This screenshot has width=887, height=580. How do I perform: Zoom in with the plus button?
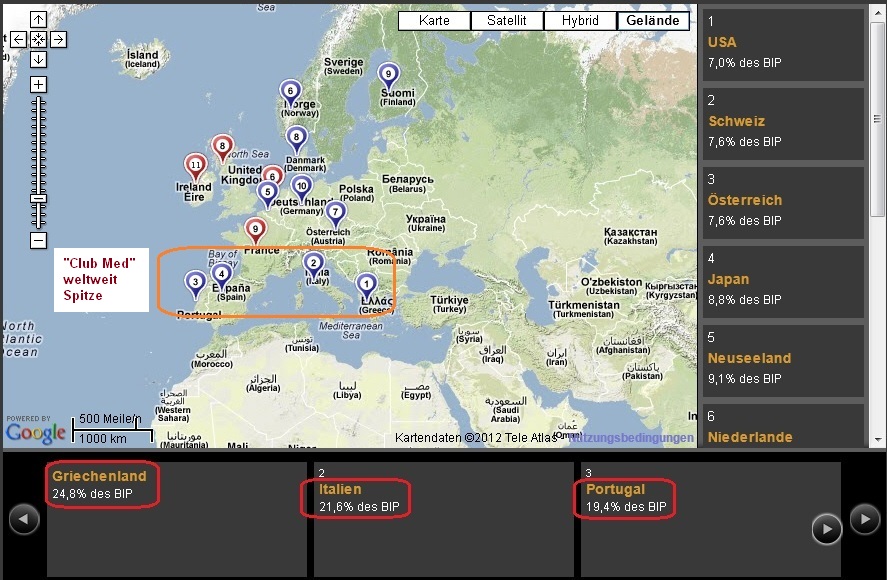click(38, 85)
